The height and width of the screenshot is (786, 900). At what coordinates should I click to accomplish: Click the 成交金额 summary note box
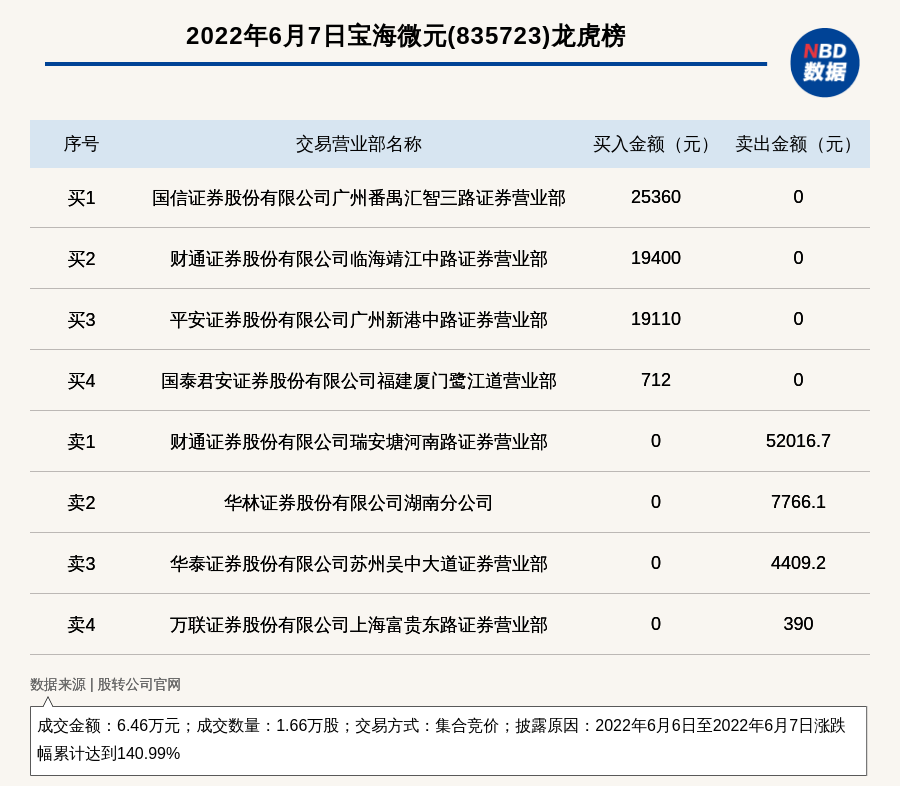click(x=448, y=741)
